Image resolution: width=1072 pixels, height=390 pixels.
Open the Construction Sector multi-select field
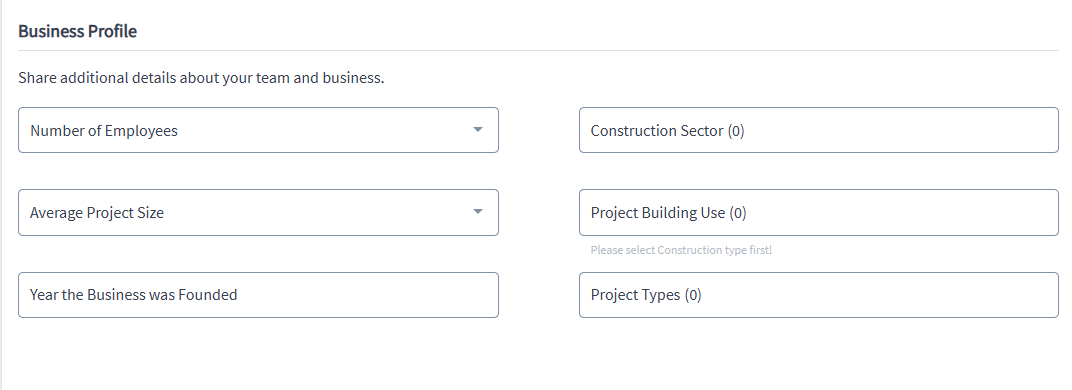click(x=818, y=130)
